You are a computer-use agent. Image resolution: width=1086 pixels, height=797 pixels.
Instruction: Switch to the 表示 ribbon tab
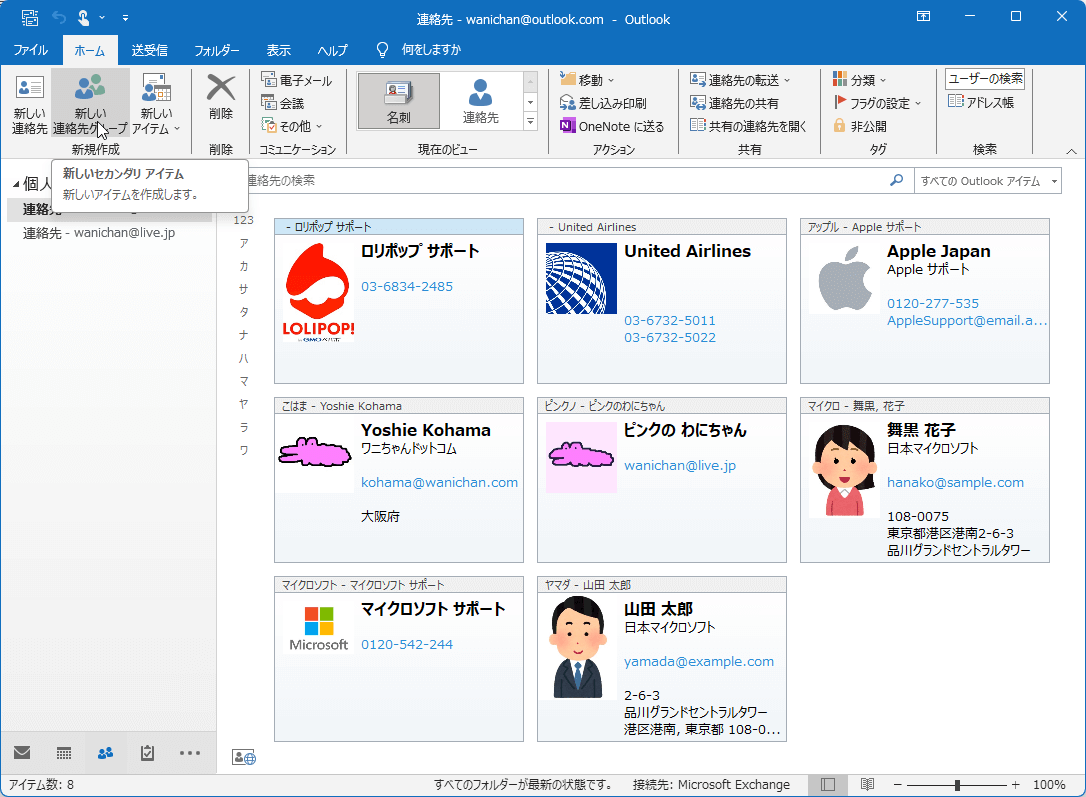click(278, 49)
